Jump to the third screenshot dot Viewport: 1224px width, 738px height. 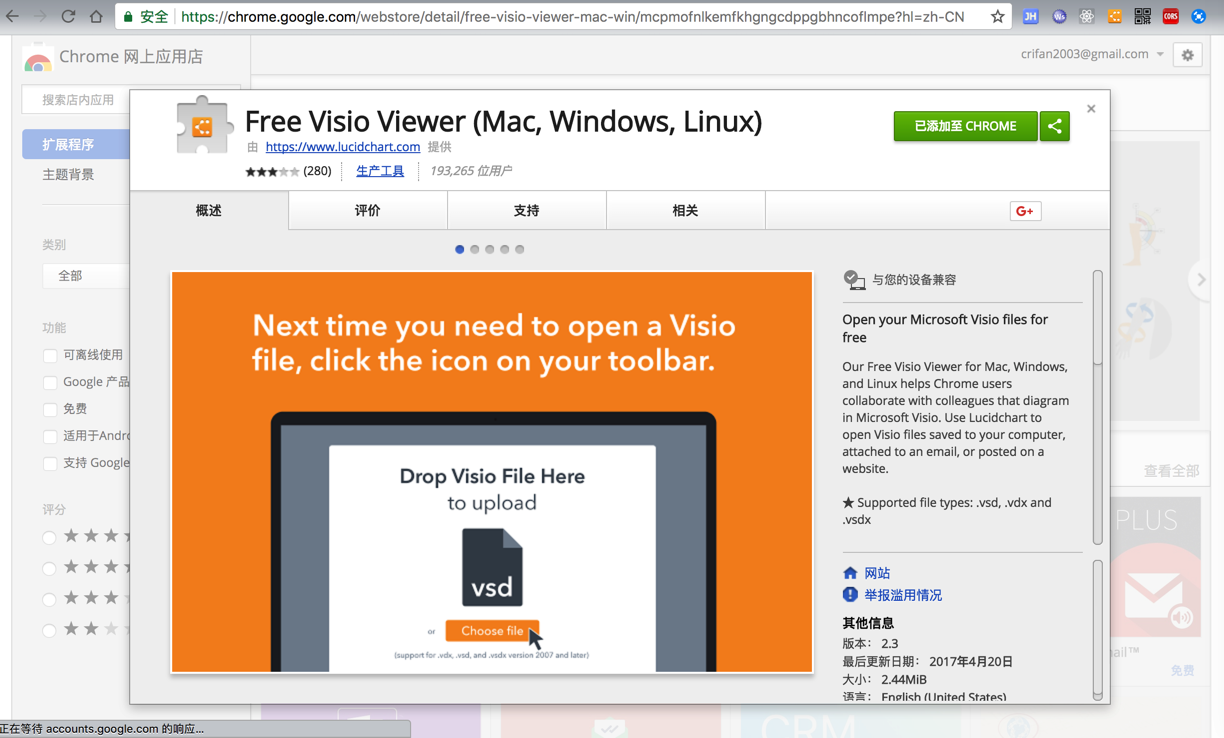pos(490,249)
